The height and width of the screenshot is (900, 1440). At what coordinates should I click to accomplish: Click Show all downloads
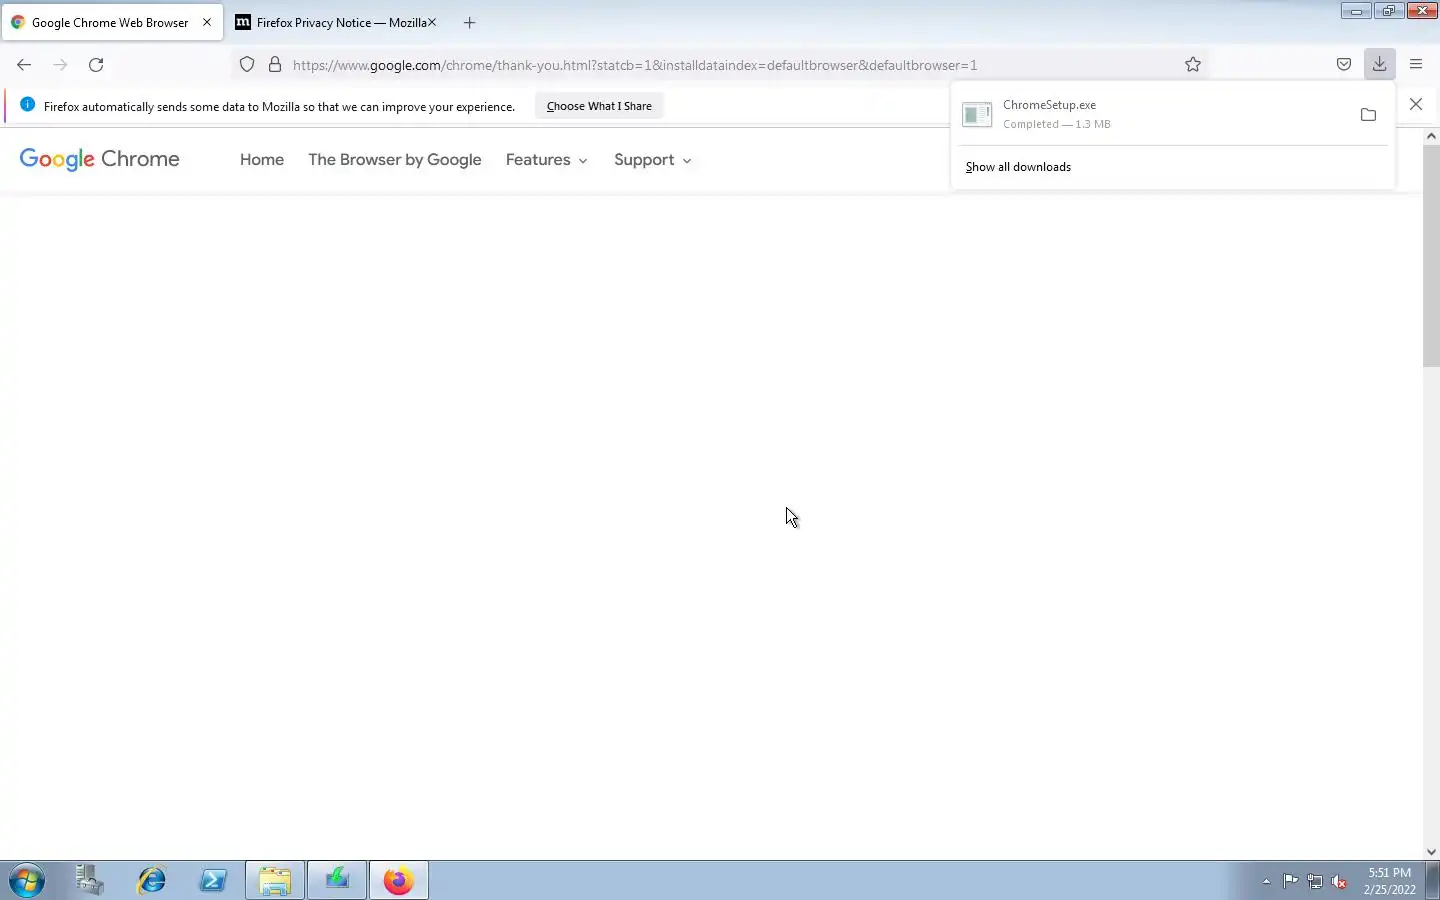coord(1018,167)
